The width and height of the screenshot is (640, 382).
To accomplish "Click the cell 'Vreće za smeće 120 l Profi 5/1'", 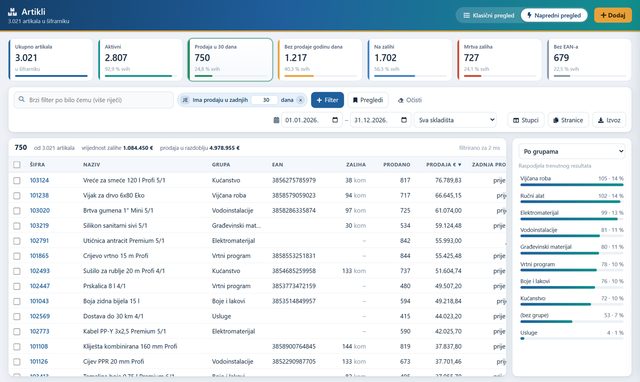I will [124, 180].
